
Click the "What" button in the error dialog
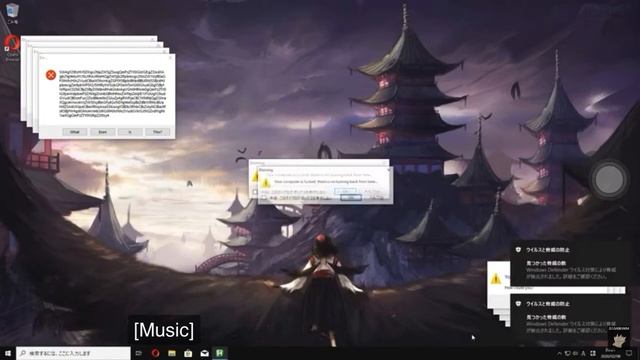75,132
